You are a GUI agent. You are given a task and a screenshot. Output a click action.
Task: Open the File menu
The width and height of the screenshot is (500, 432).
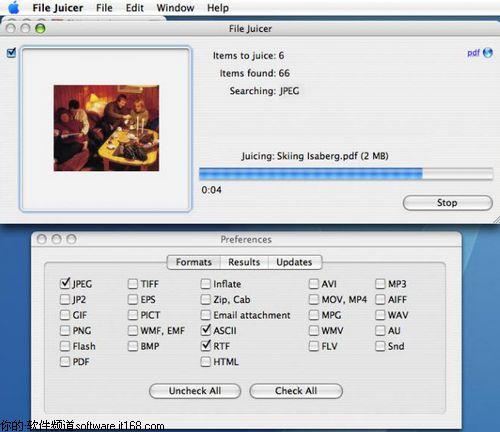[x=104, y=8]
